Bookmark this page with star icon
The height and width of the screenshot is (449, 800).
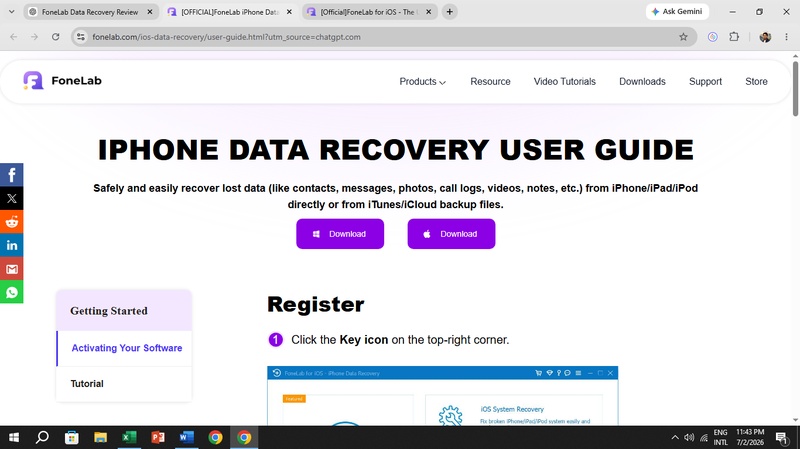click(x=683, y=37)
